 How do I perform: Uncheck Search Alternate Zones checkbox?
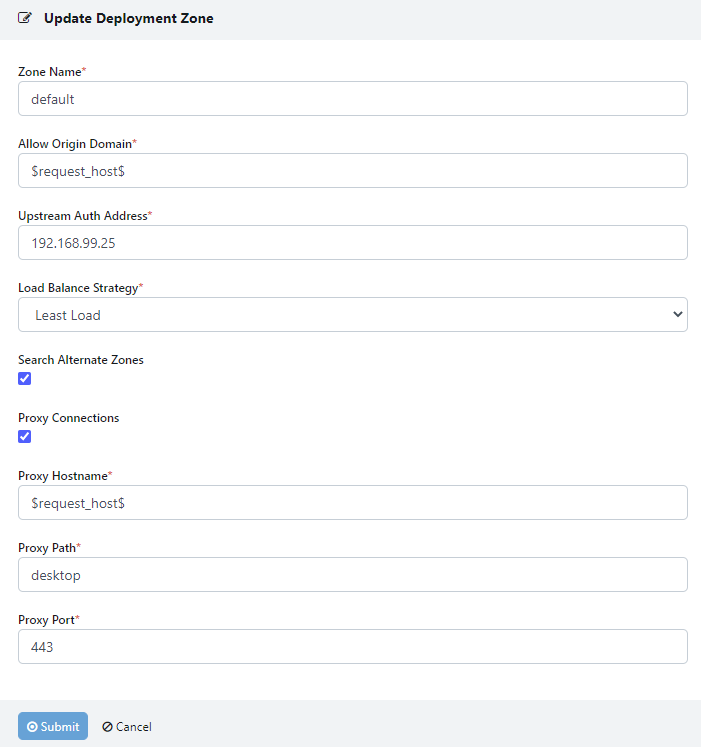(25, 378)
